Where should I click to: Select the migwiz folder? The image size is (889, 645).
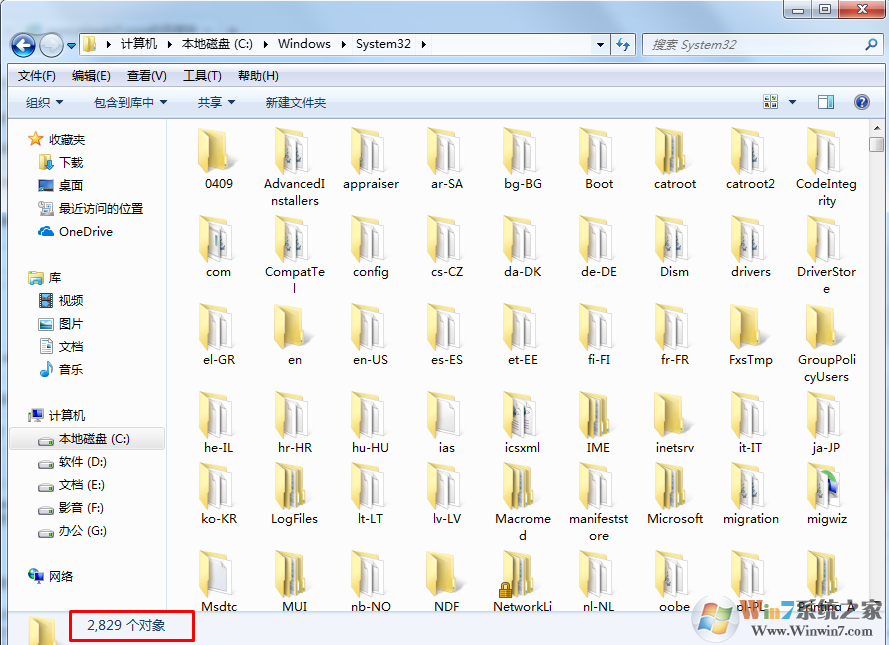[826, 494]
